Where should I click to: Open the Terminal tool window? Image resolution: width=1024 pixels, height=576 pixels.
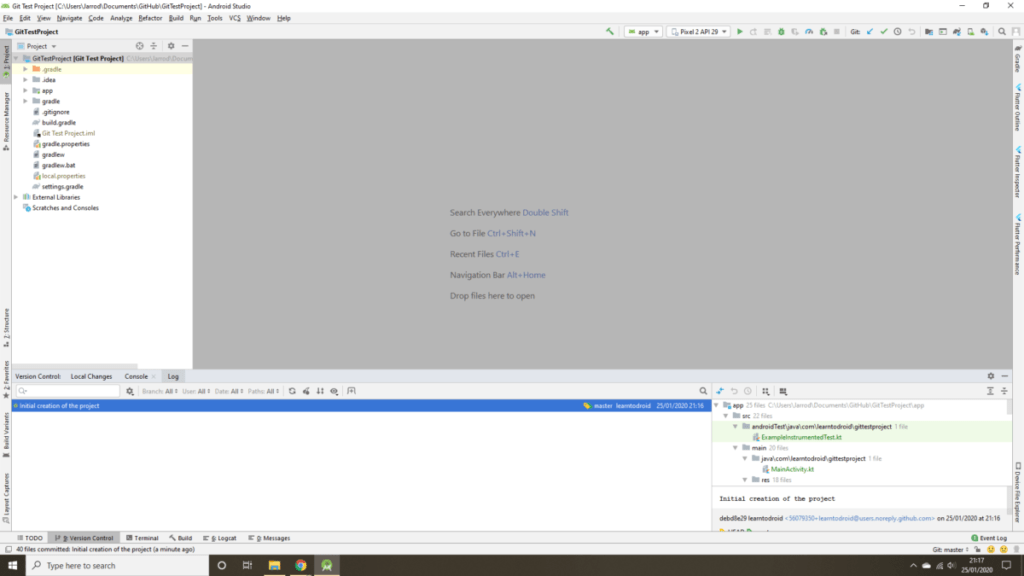(x=141, y=538)
